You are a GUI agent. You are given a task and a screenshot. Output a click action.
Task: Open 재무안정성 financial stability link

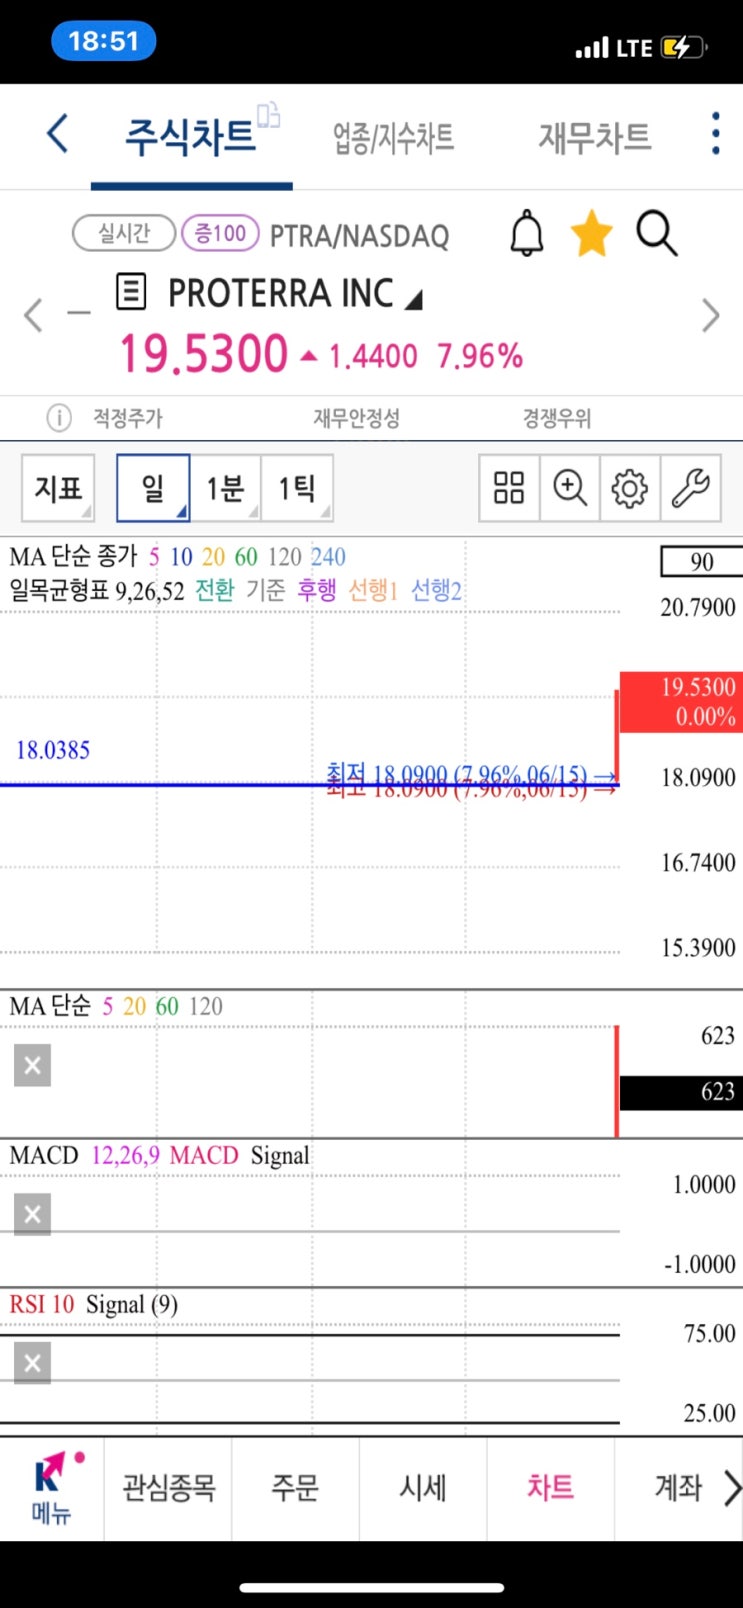coord(357,418)
